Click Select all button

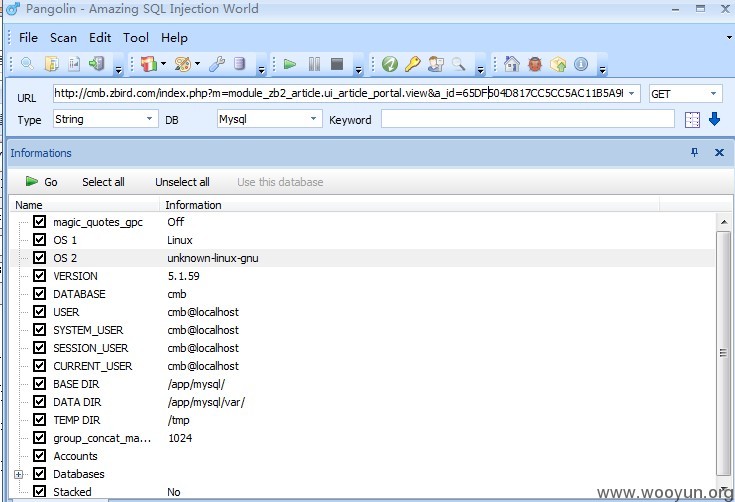click(103, 182)
